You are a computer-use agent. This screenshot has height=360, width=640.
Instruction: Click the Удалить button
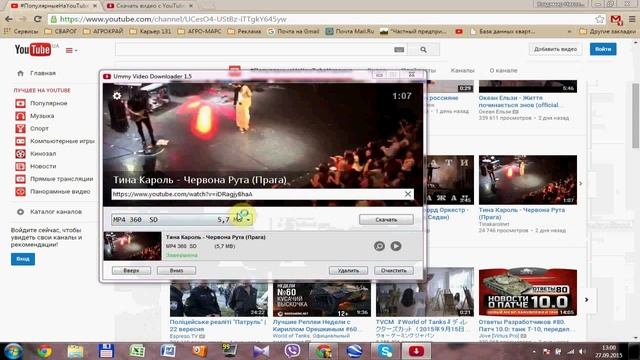[x=348, y=270]
